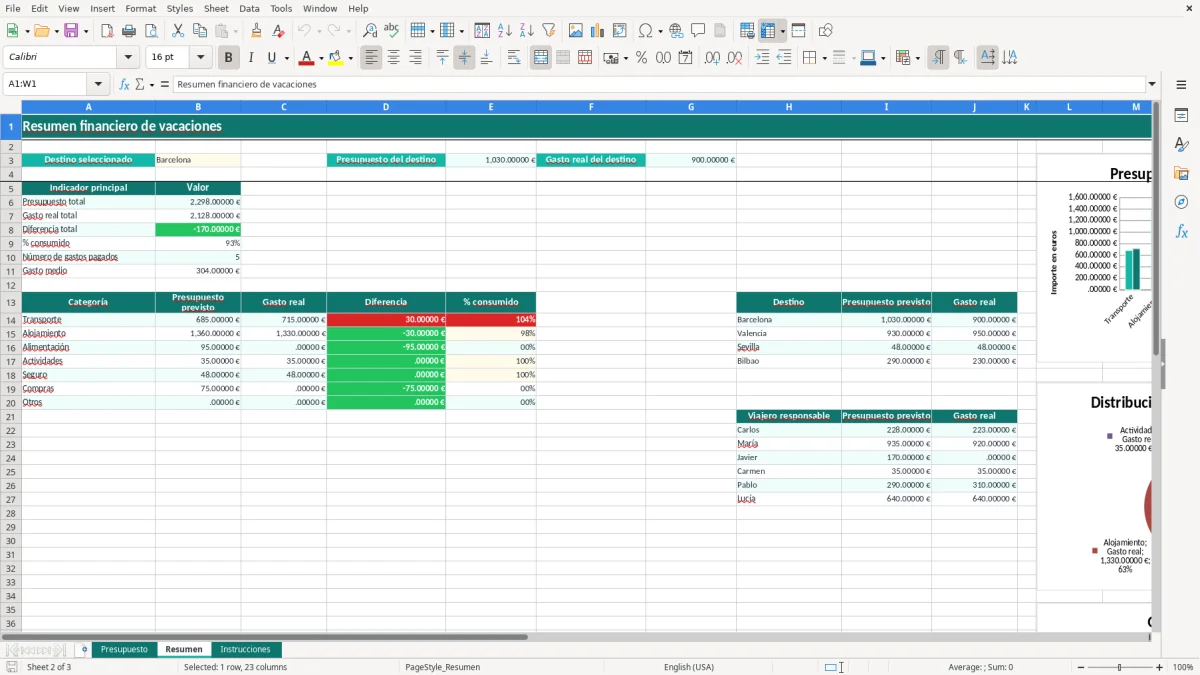Add a decimal place

[x=712, y=58]
